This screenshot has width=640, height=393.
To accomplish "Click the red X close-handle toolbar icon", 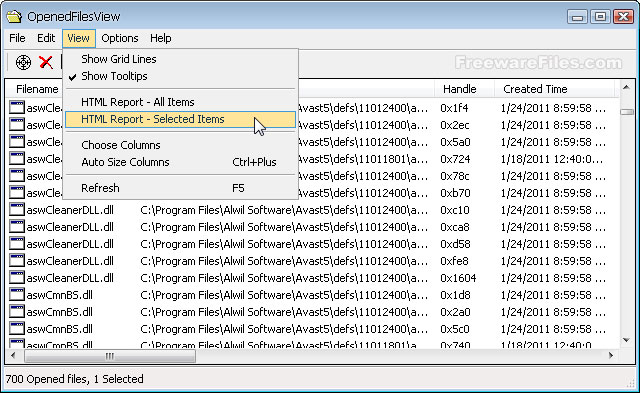I will (46, 62).
